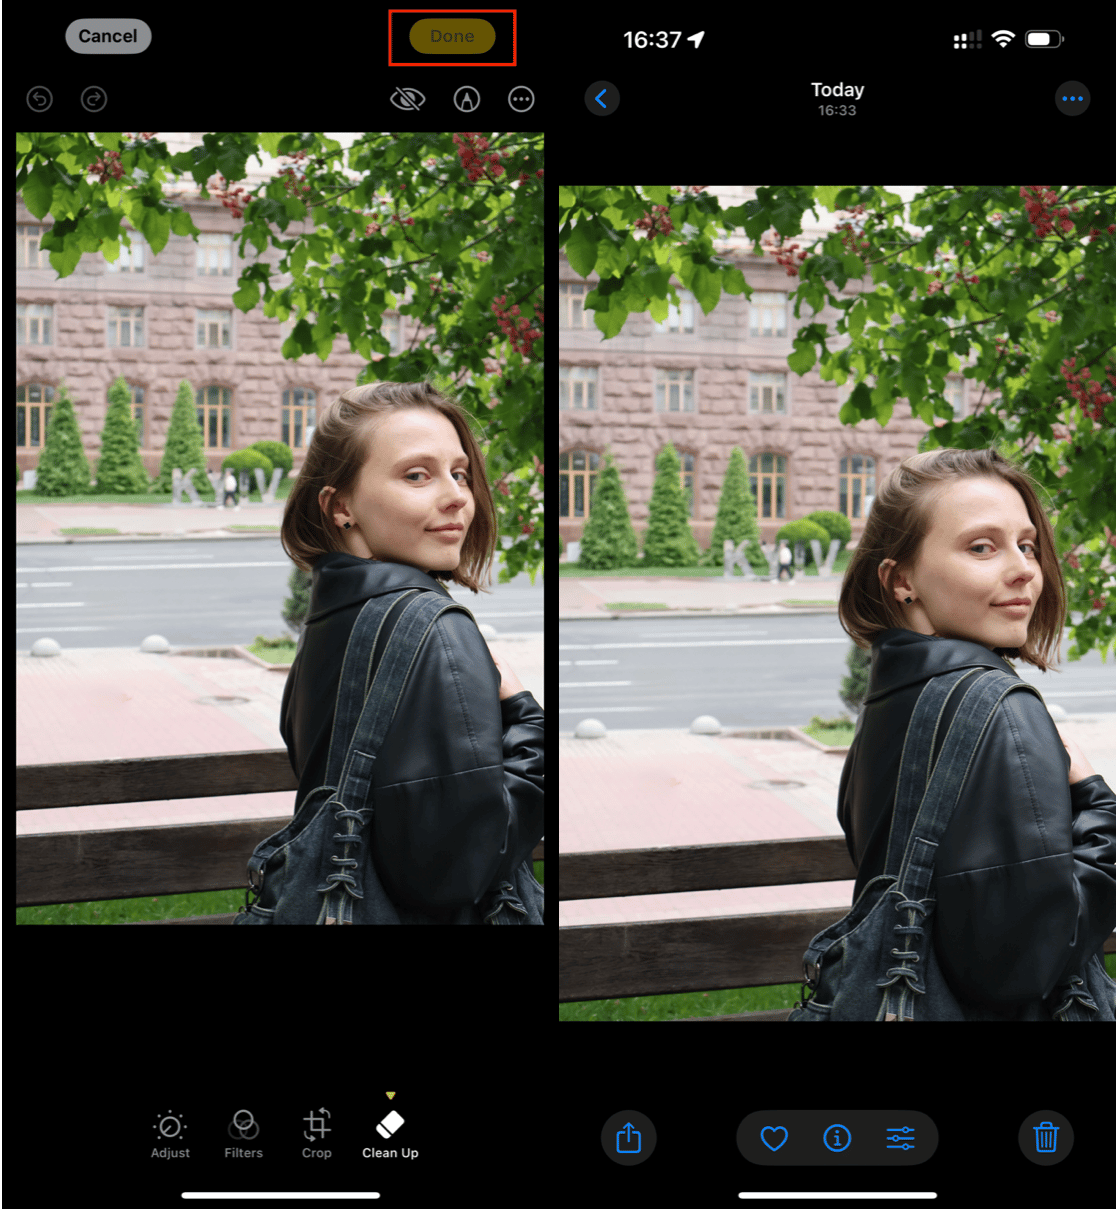Share the photo with the share icon
This screenshot has width=1118, height=1210.
coord(629,1138)
